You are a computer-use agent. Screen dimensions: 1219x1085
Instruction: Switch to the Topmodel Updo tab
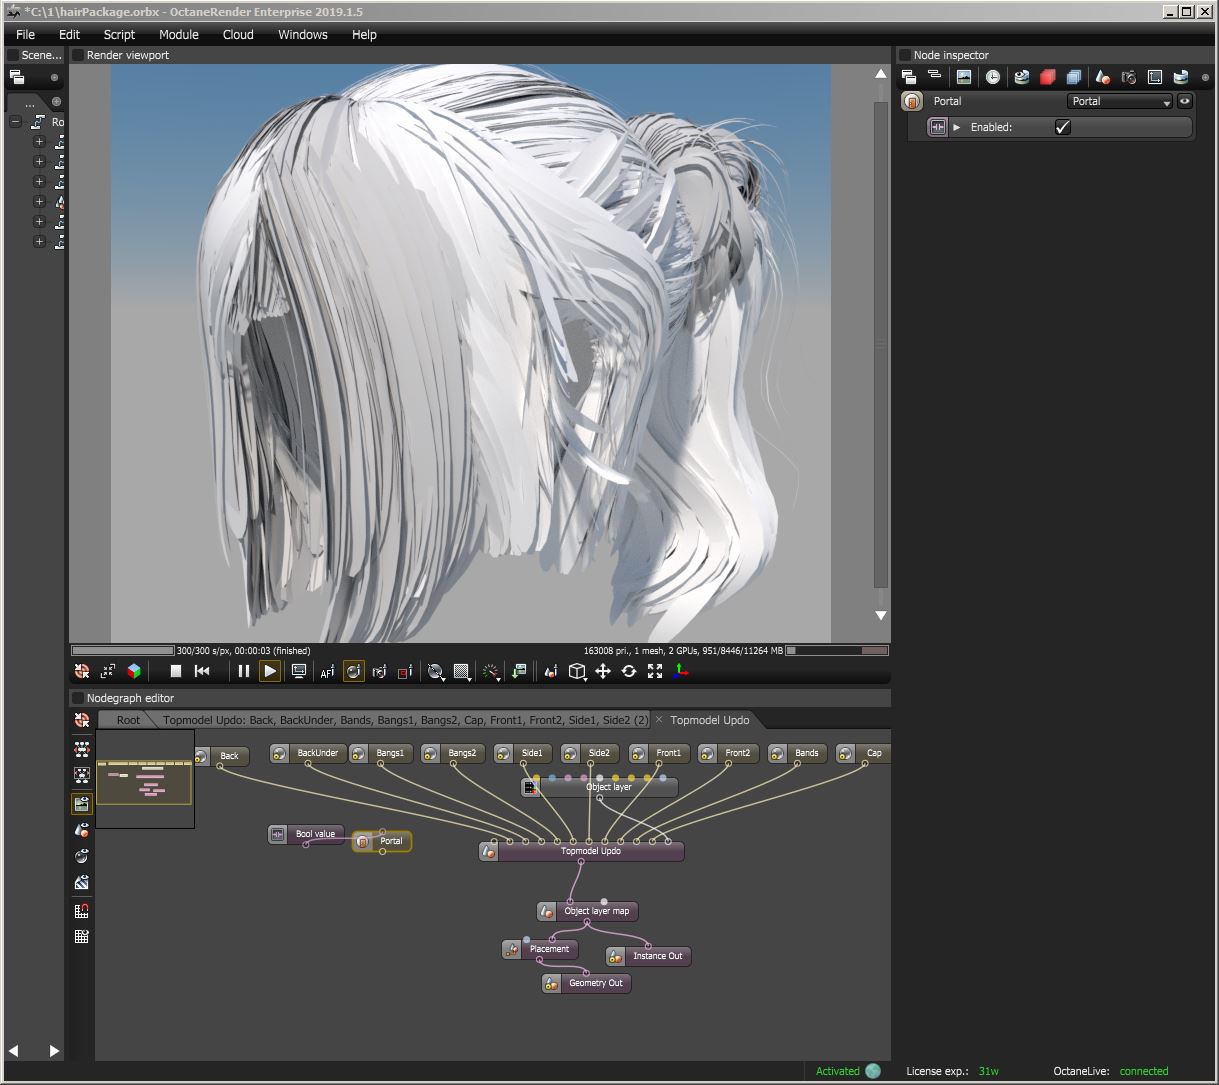pos(709,720)
